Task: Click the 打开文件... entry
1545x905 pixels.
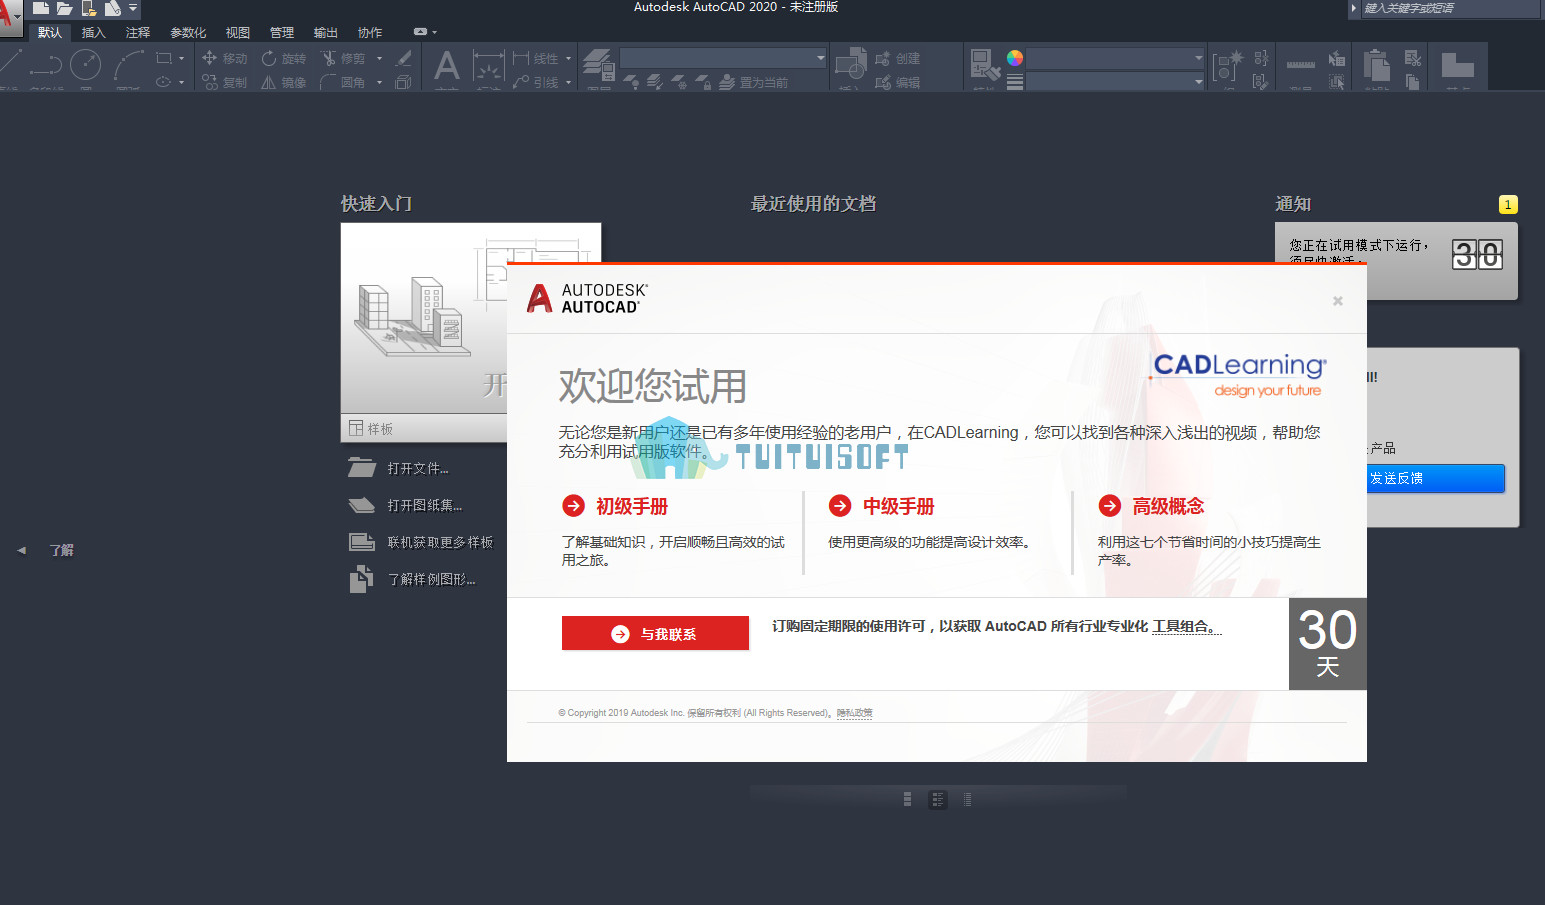Action: (x=399, y=468)
